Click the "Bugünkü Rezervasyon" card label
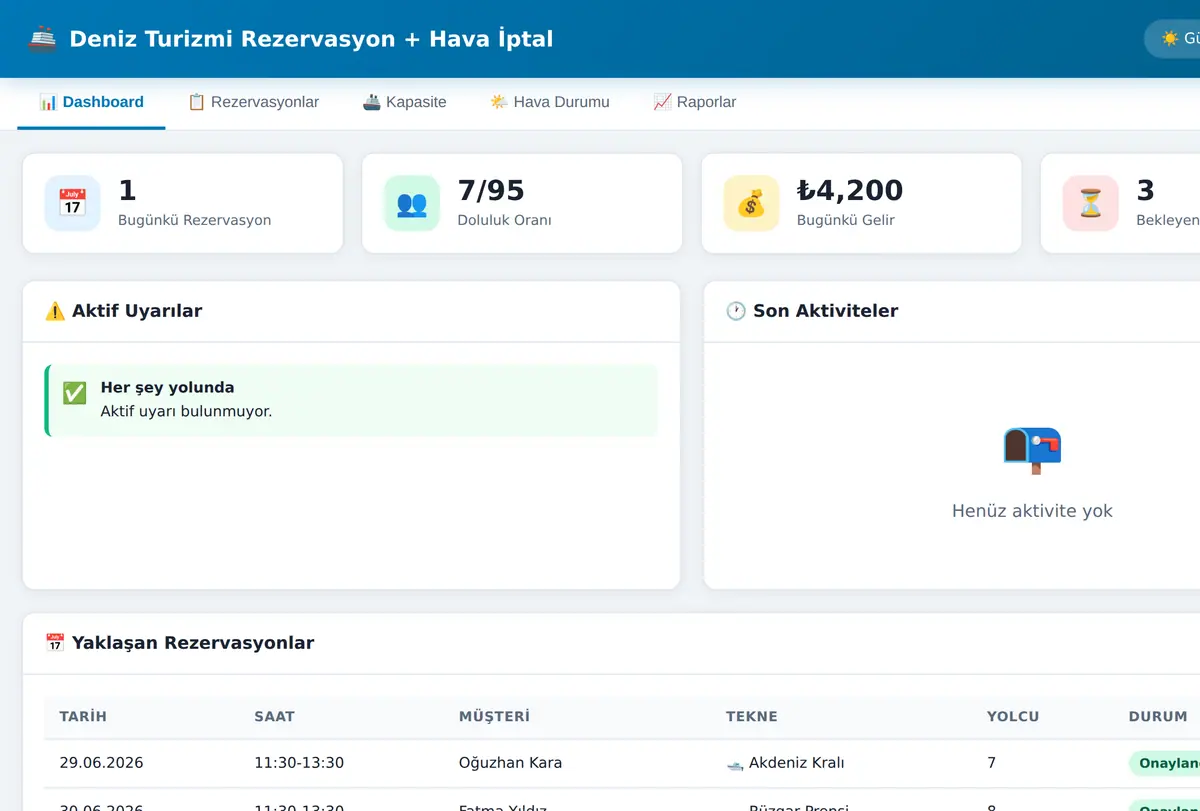Viewport: 1200px width, 811px height. 194,220
